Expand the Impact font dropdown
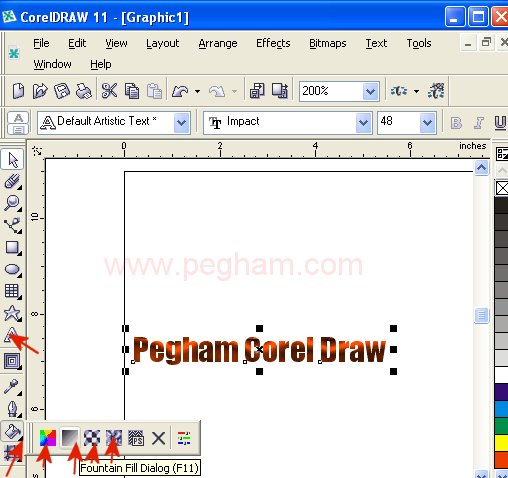Screen dimensions: 508x478 coord(364,123)
